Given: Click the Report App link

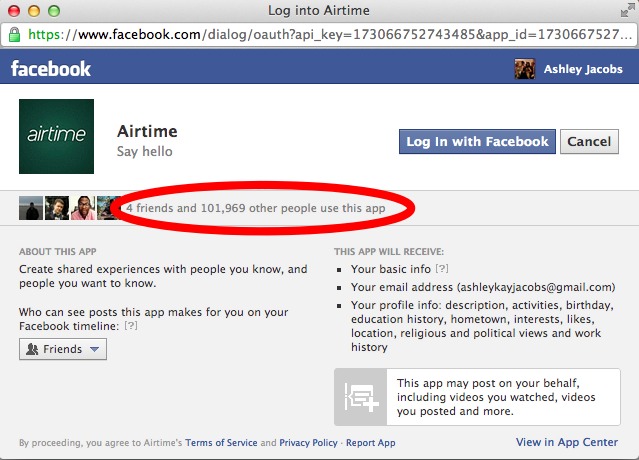Looking at the screenshot, I should [370, 442].
